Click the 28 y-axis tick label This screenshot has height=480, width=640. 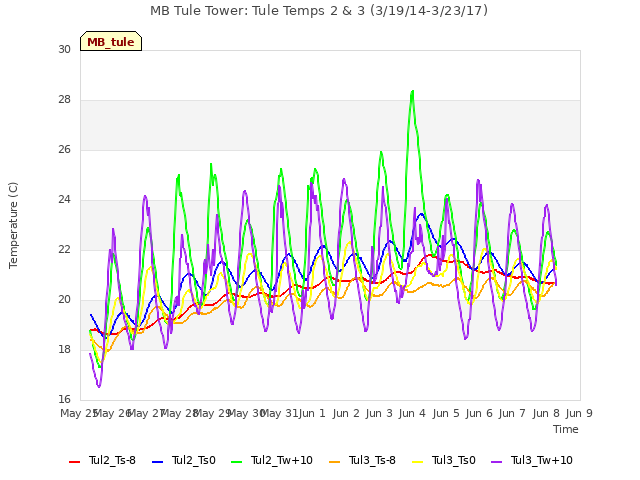[x=64, y=100]
